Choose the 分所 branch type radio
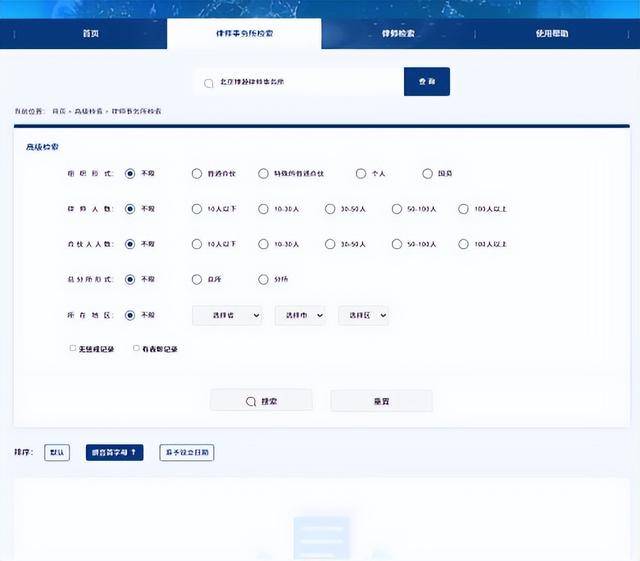The height and width of the screenshot is (561, 640). tap(264, 279)
